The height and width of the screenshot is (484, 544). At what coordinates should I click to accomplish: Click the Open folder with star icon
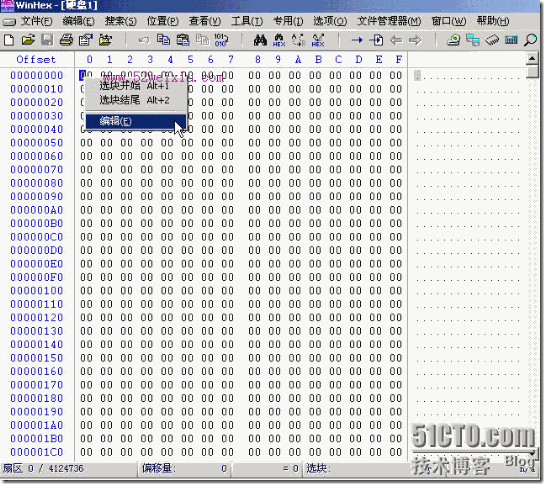coord(105,40)
